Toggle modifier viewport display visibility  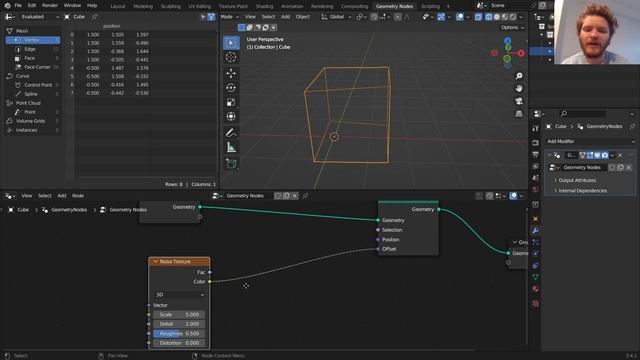[597, 155]
